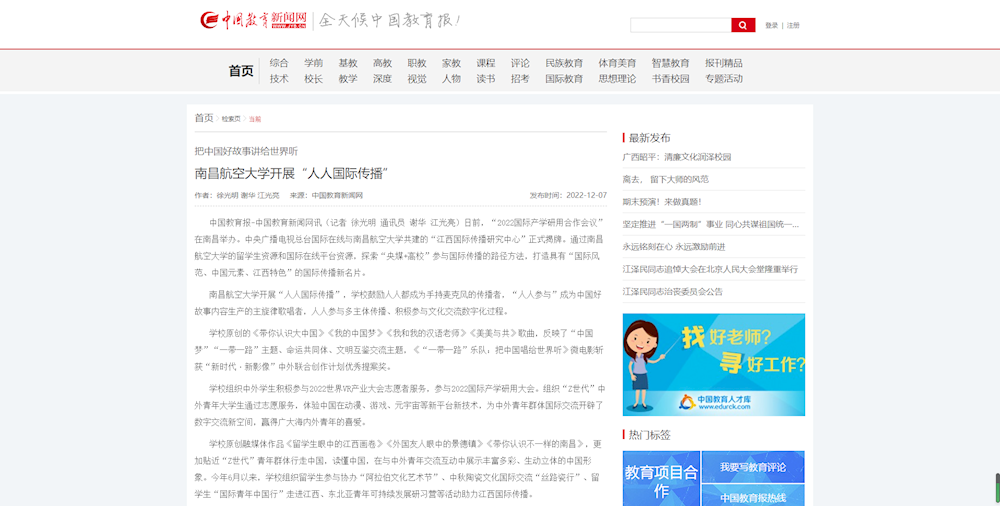Navigate to the 国际教育 section
The image size is (1000, 506).
pyautogui.click(x=564, y=79)
